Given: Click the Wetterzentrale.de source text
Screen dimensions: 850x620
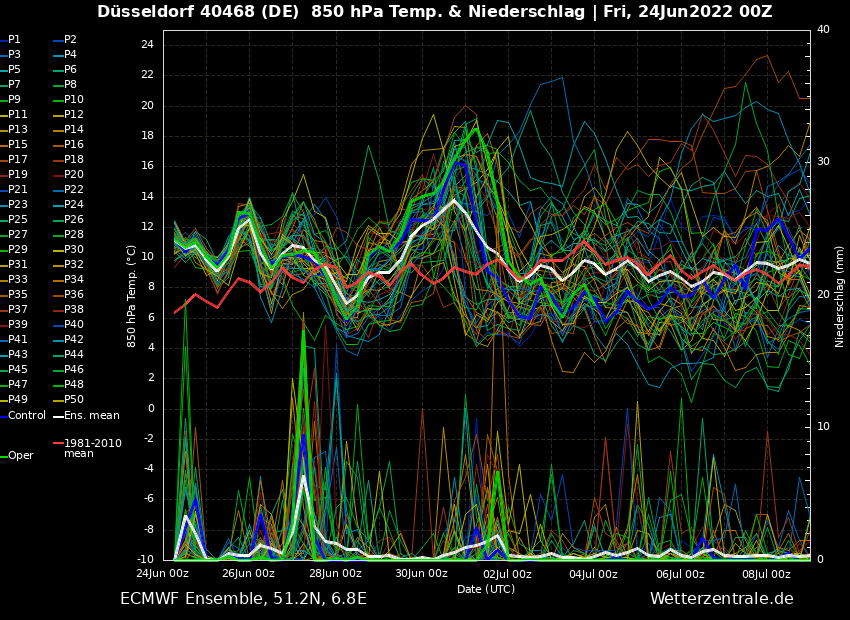Looking at the screenshot, I should pyautogui.click(x=721, y=599).
